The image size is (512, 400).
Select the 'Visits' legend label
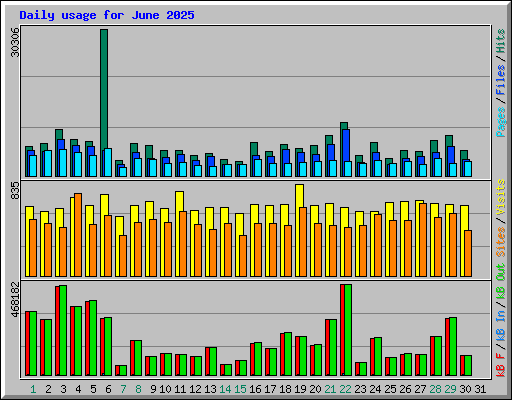click(x=501, y=197)
